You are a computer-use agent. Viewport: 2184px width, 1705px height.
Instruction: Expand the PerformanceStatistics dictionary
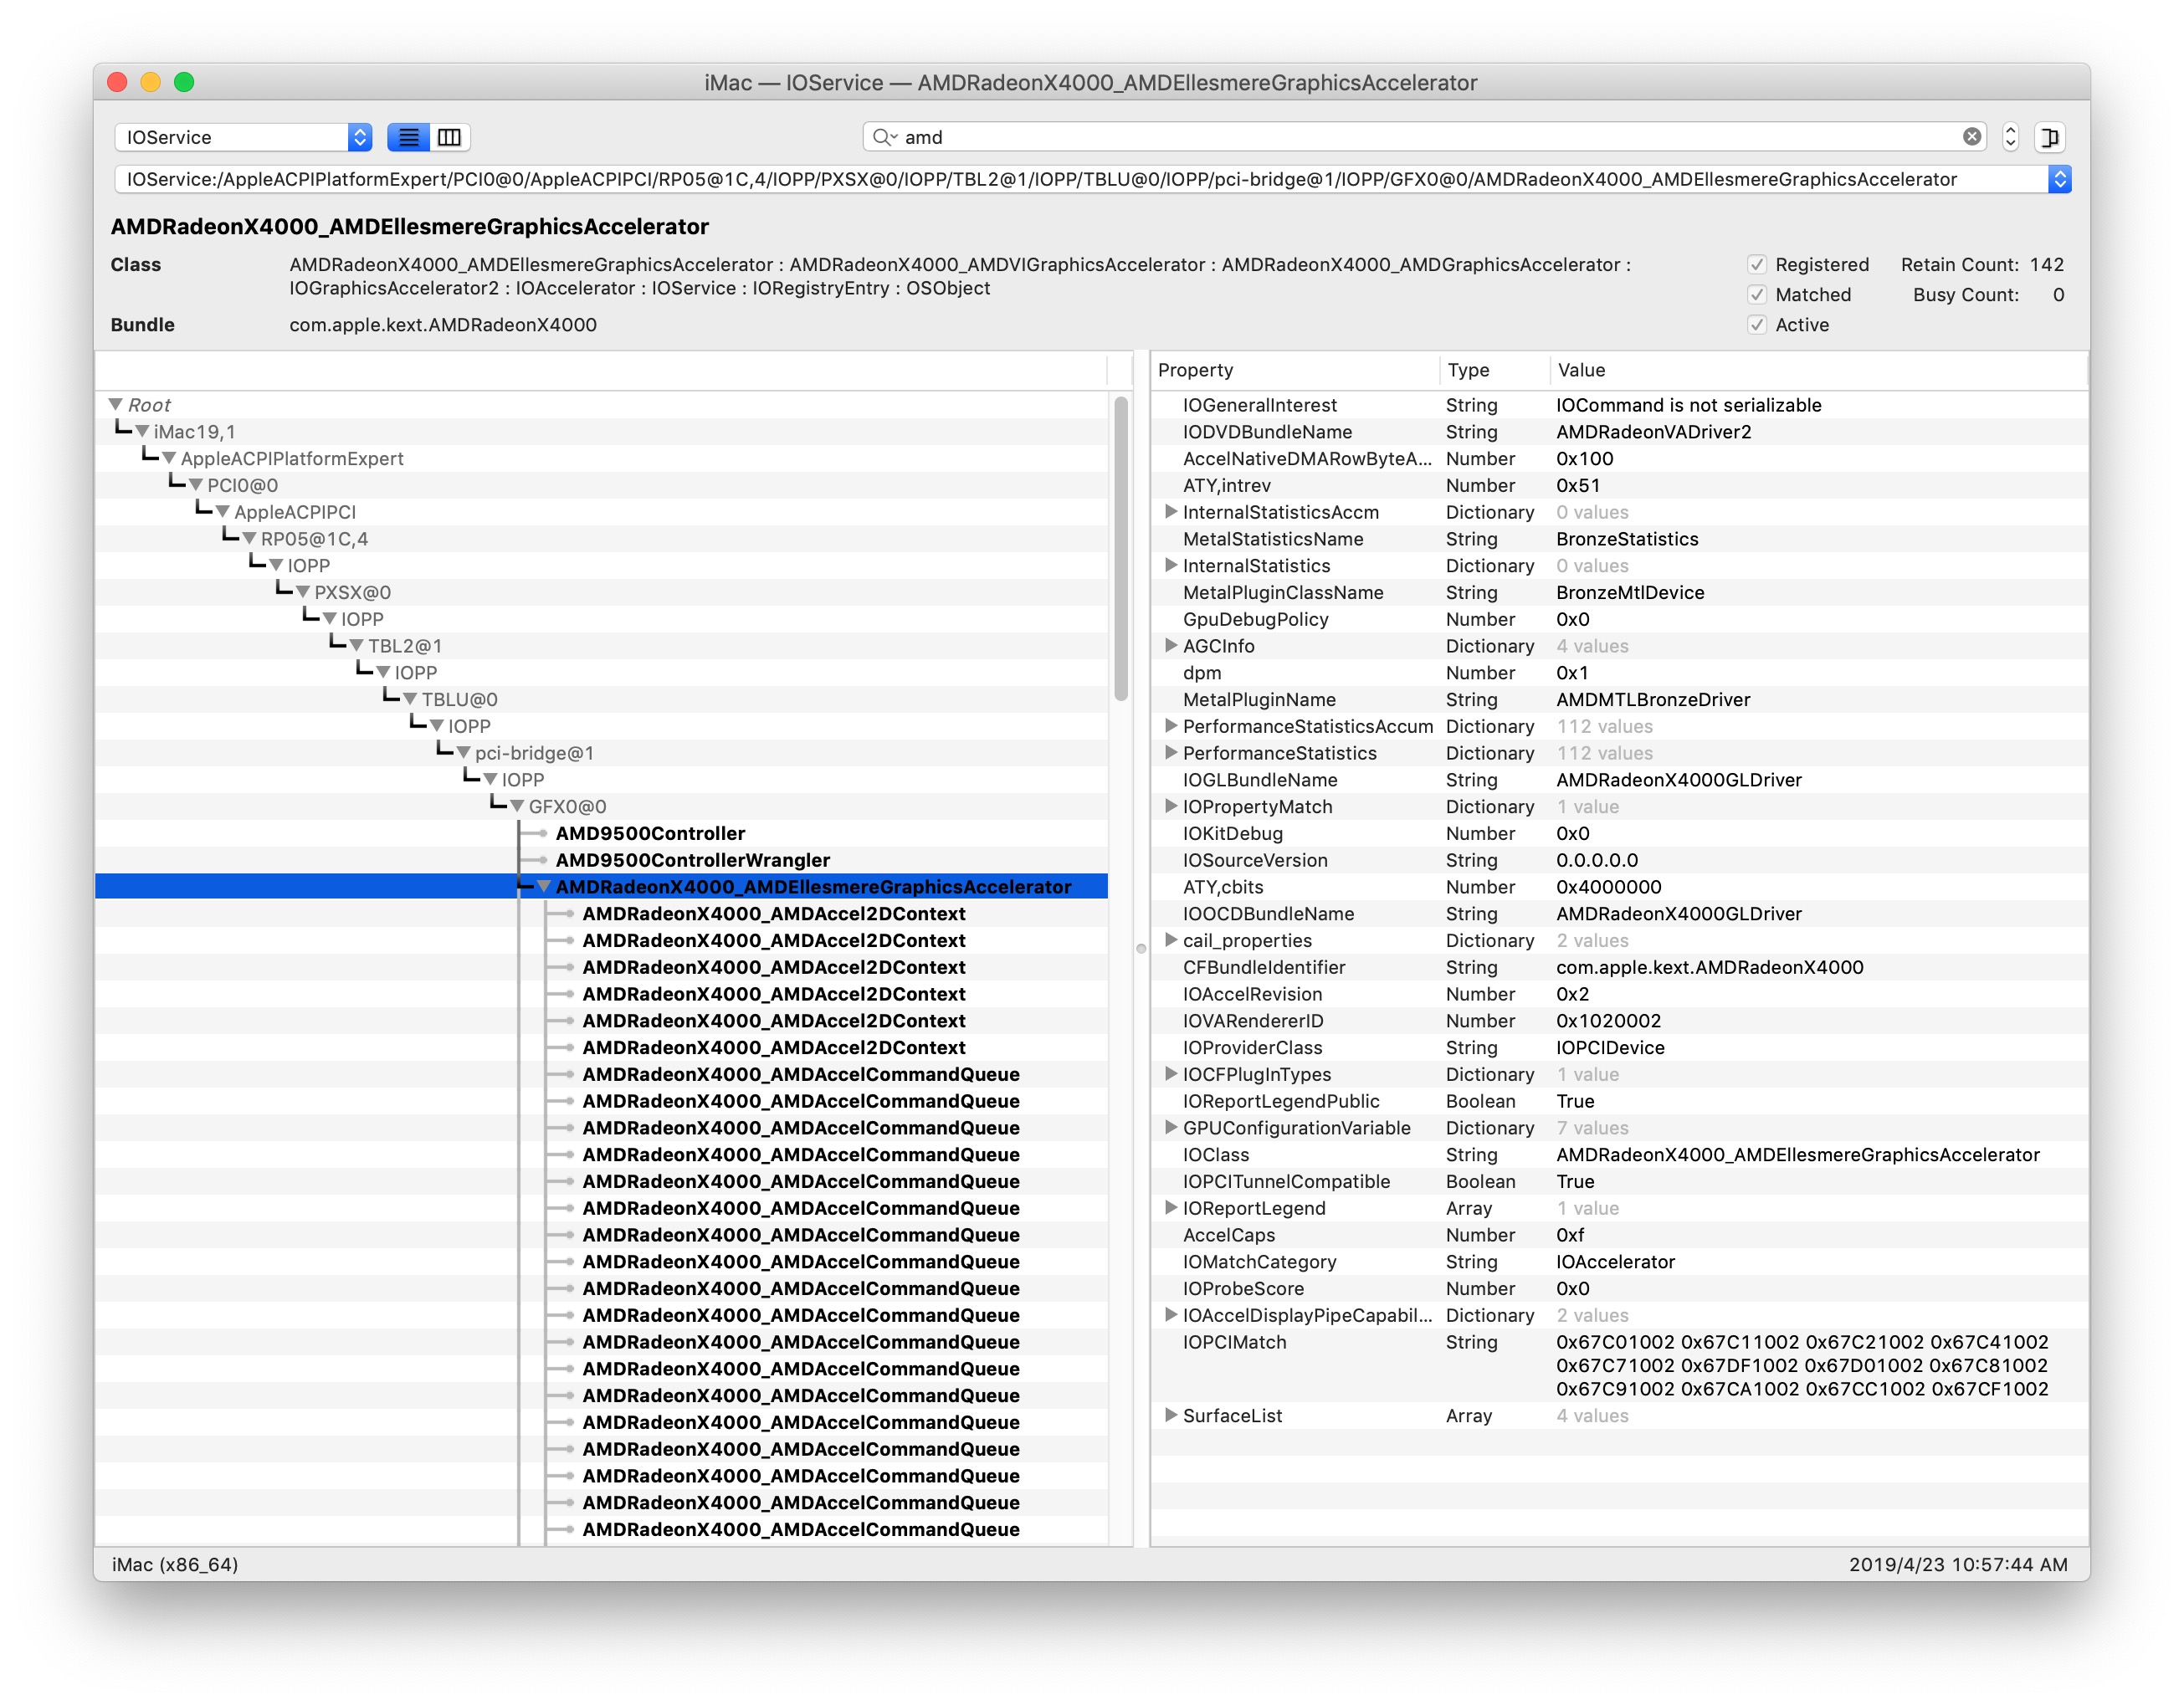click(1170, 753)
